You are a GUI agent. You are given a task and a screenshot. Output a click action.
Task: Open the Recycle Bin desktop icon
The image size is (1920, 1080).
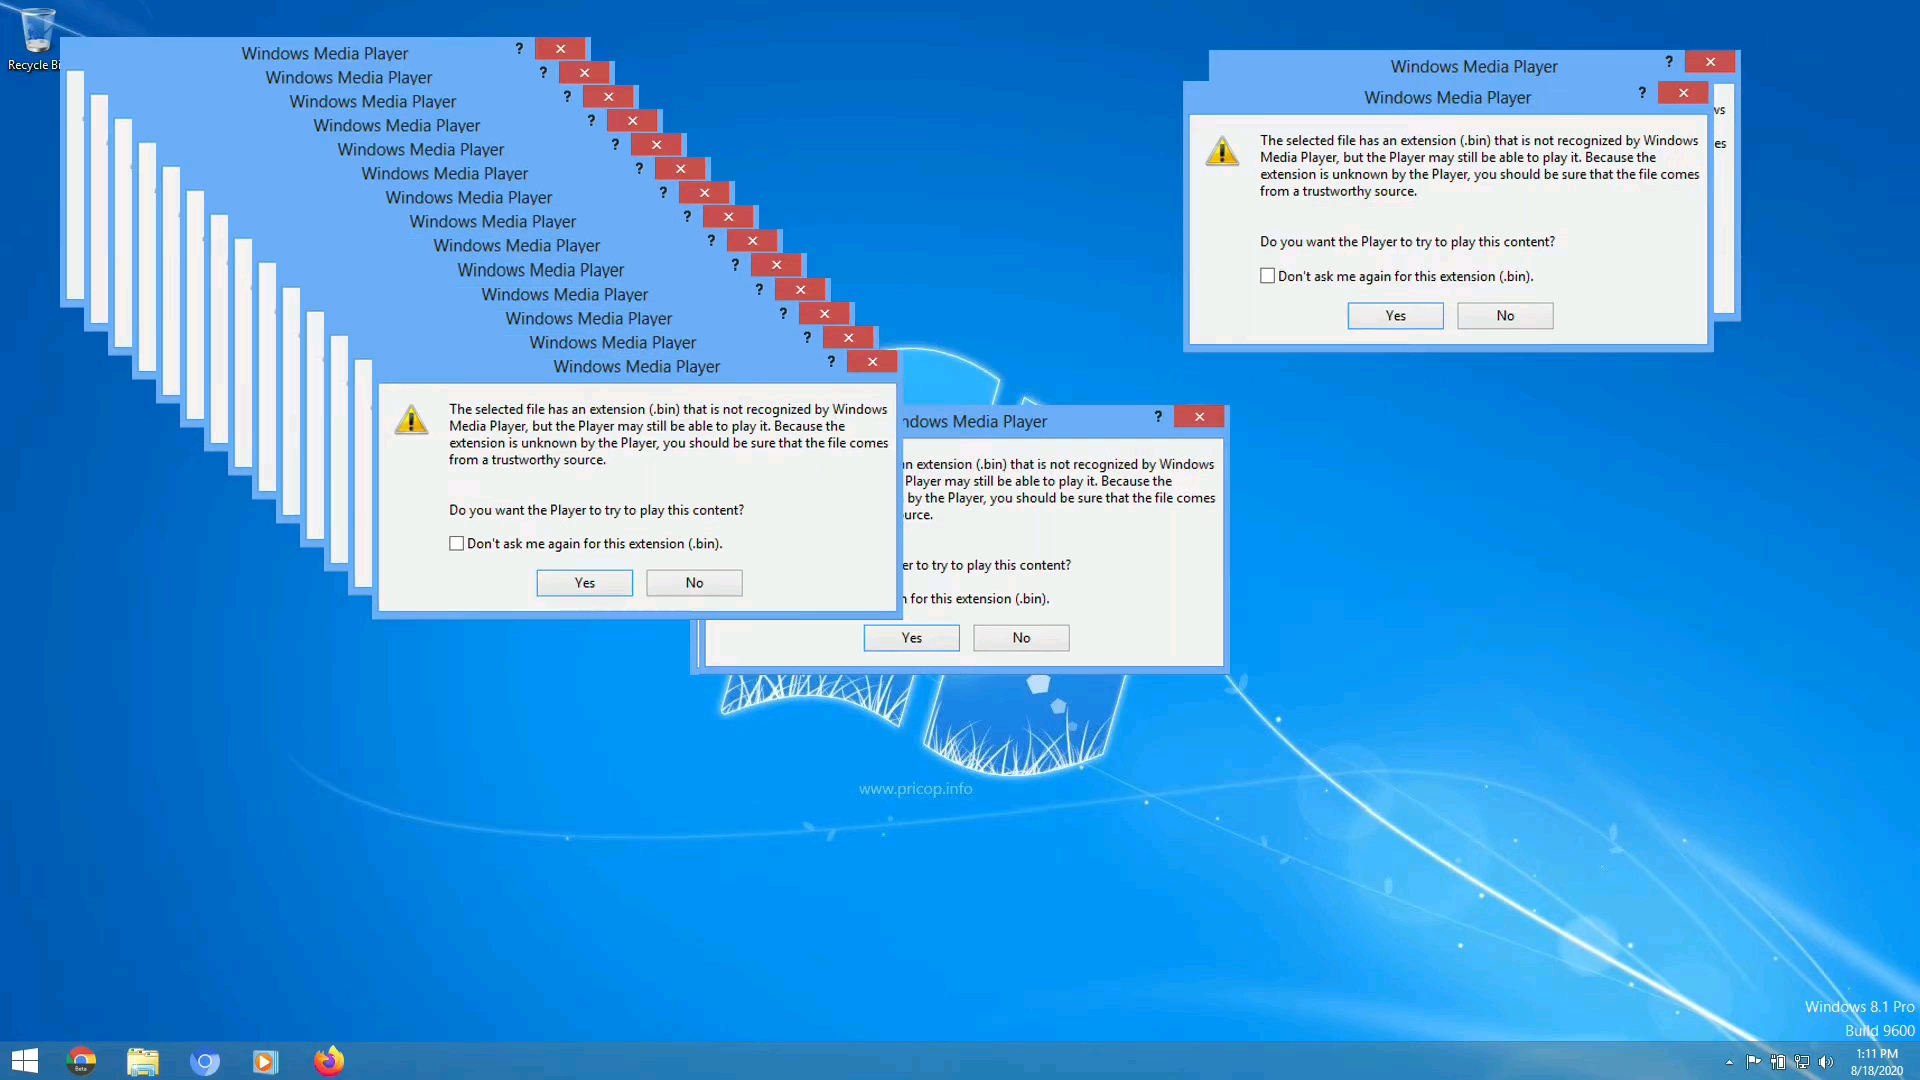point(36,40)
